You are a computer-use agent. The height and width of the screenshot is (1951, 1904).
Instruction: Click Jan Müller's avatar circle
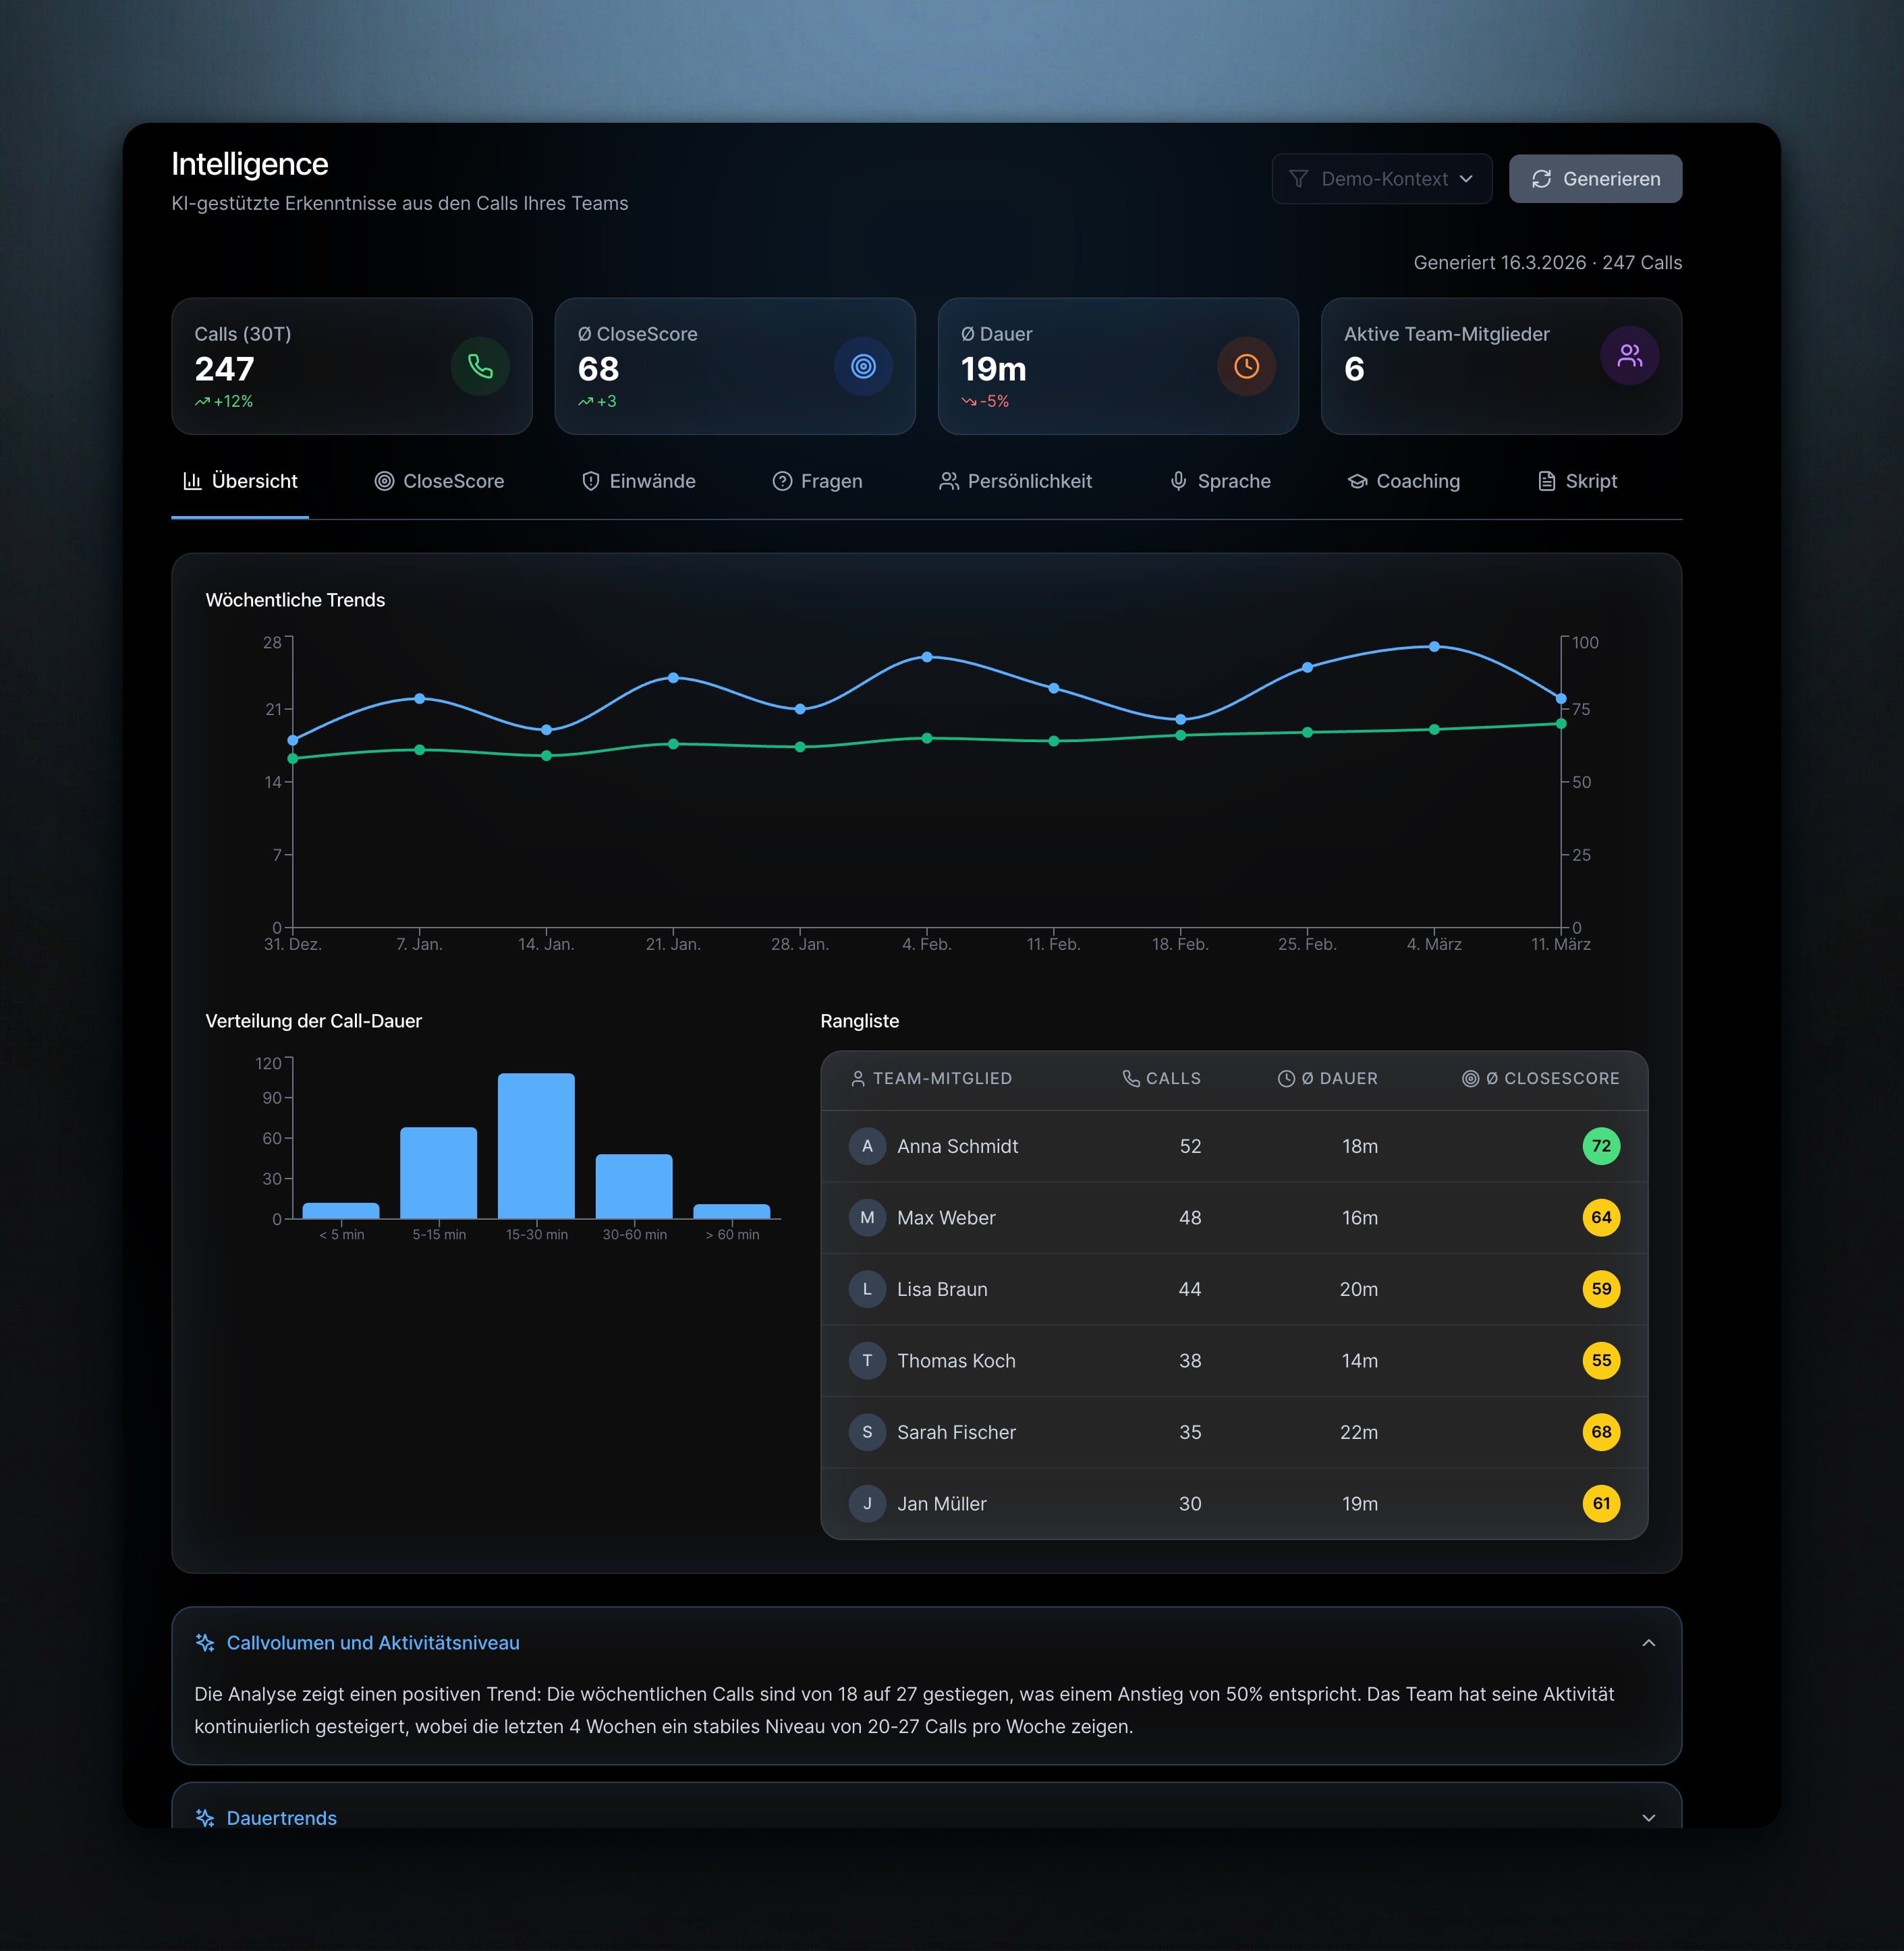867,1503
